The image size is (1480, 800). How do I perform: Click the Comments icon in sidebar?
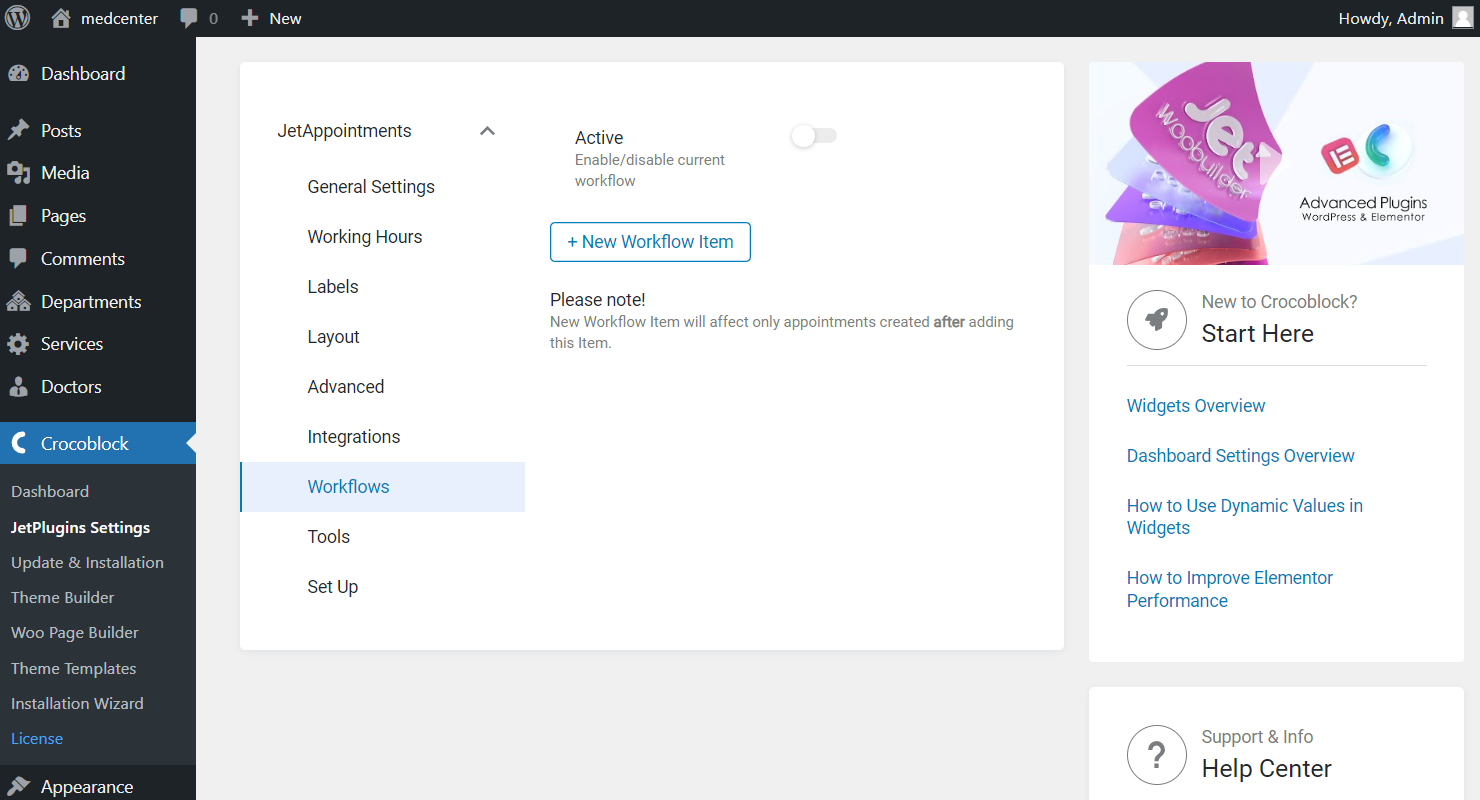click(18, 259)
